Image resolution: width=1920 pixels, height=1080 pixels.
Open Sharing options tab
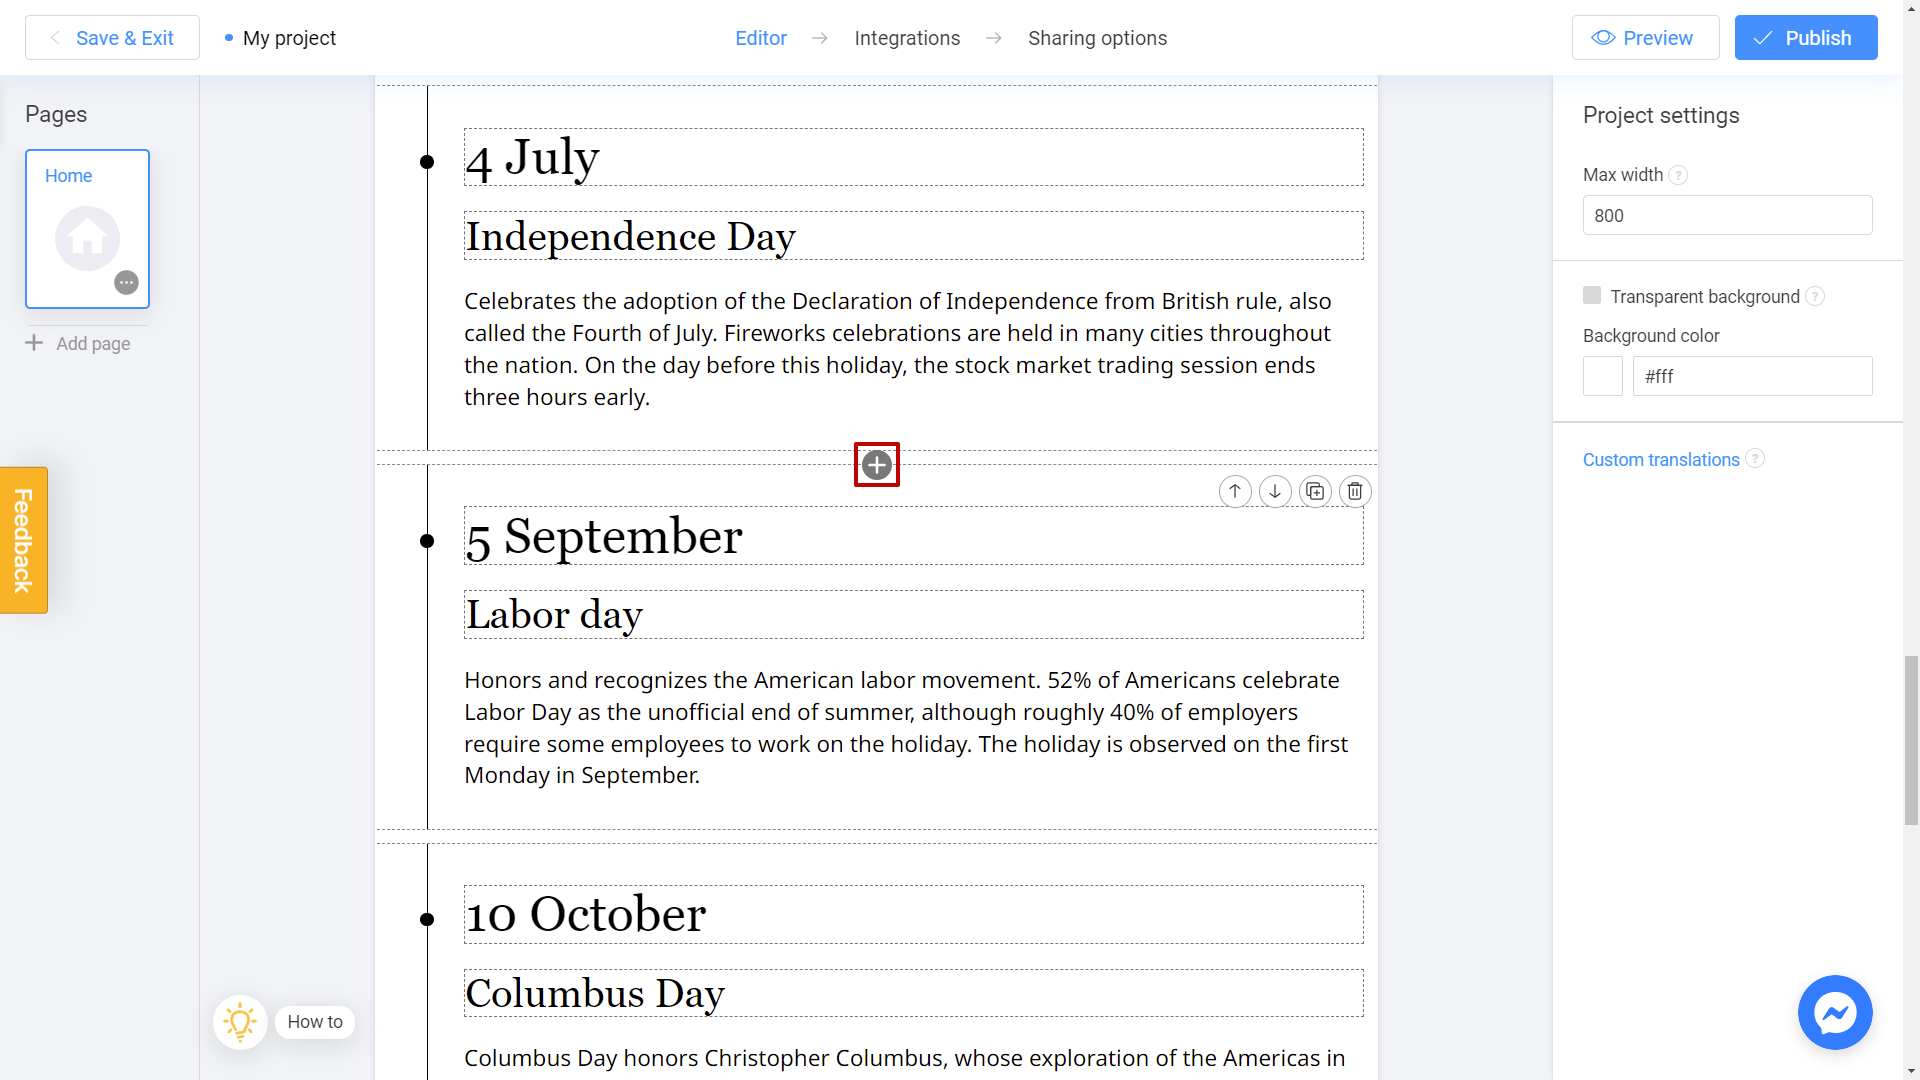(1098, 38)
